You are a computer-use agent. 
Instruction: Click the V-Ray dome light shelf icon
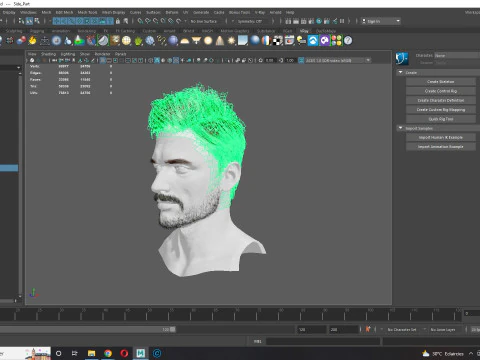[185, 41]
